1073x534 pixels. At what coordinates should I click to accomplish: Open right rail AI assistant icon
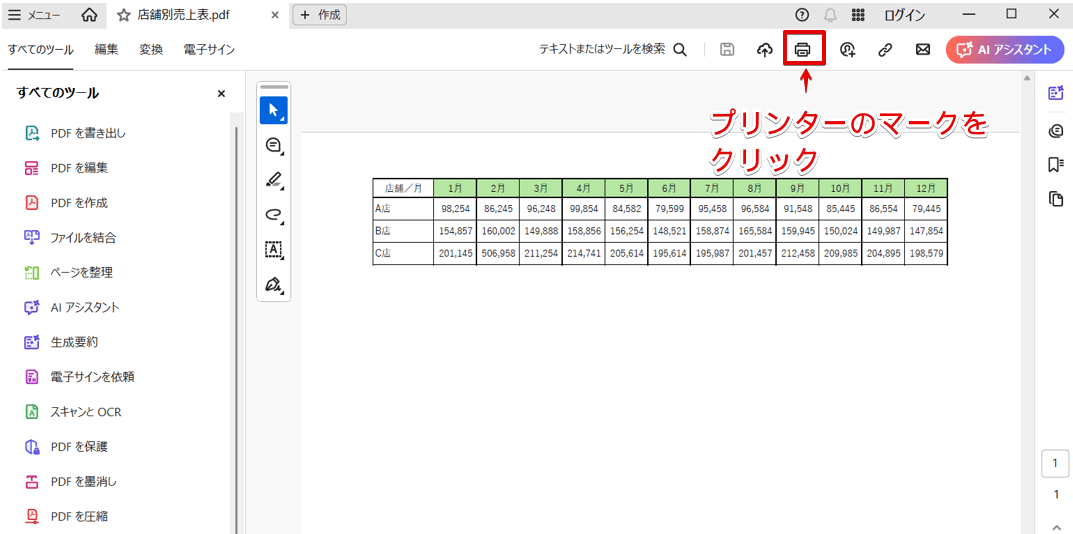click(1056, 94)
